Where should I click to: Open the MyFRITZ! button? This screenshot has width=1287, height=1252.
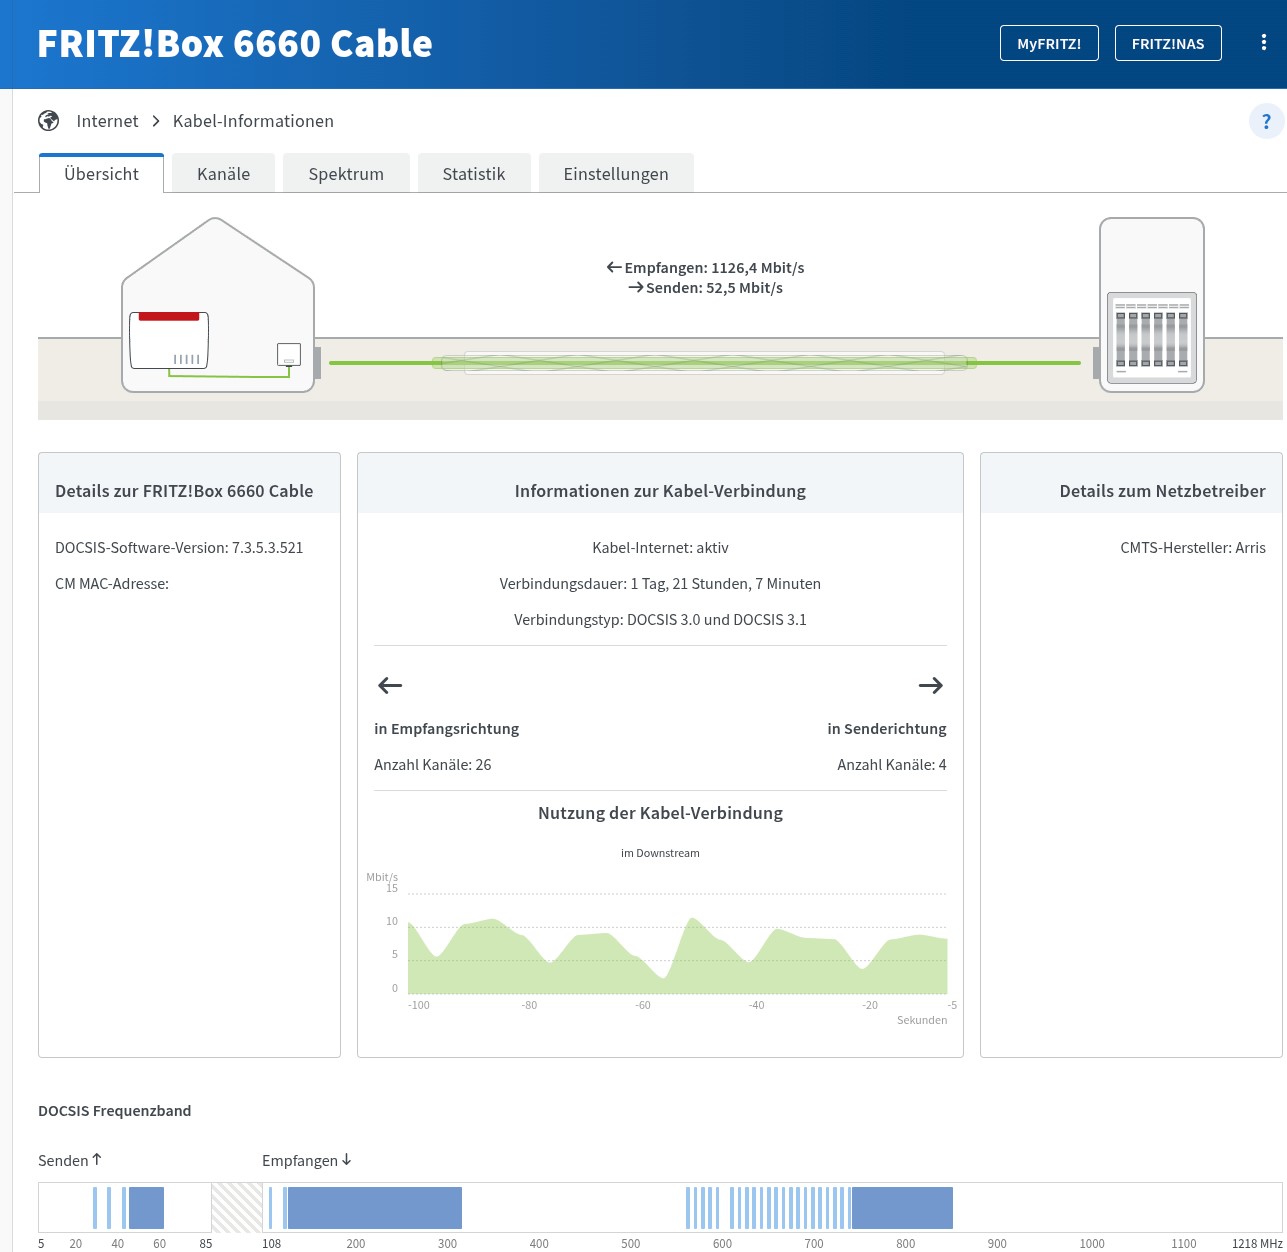(1049, 43)
